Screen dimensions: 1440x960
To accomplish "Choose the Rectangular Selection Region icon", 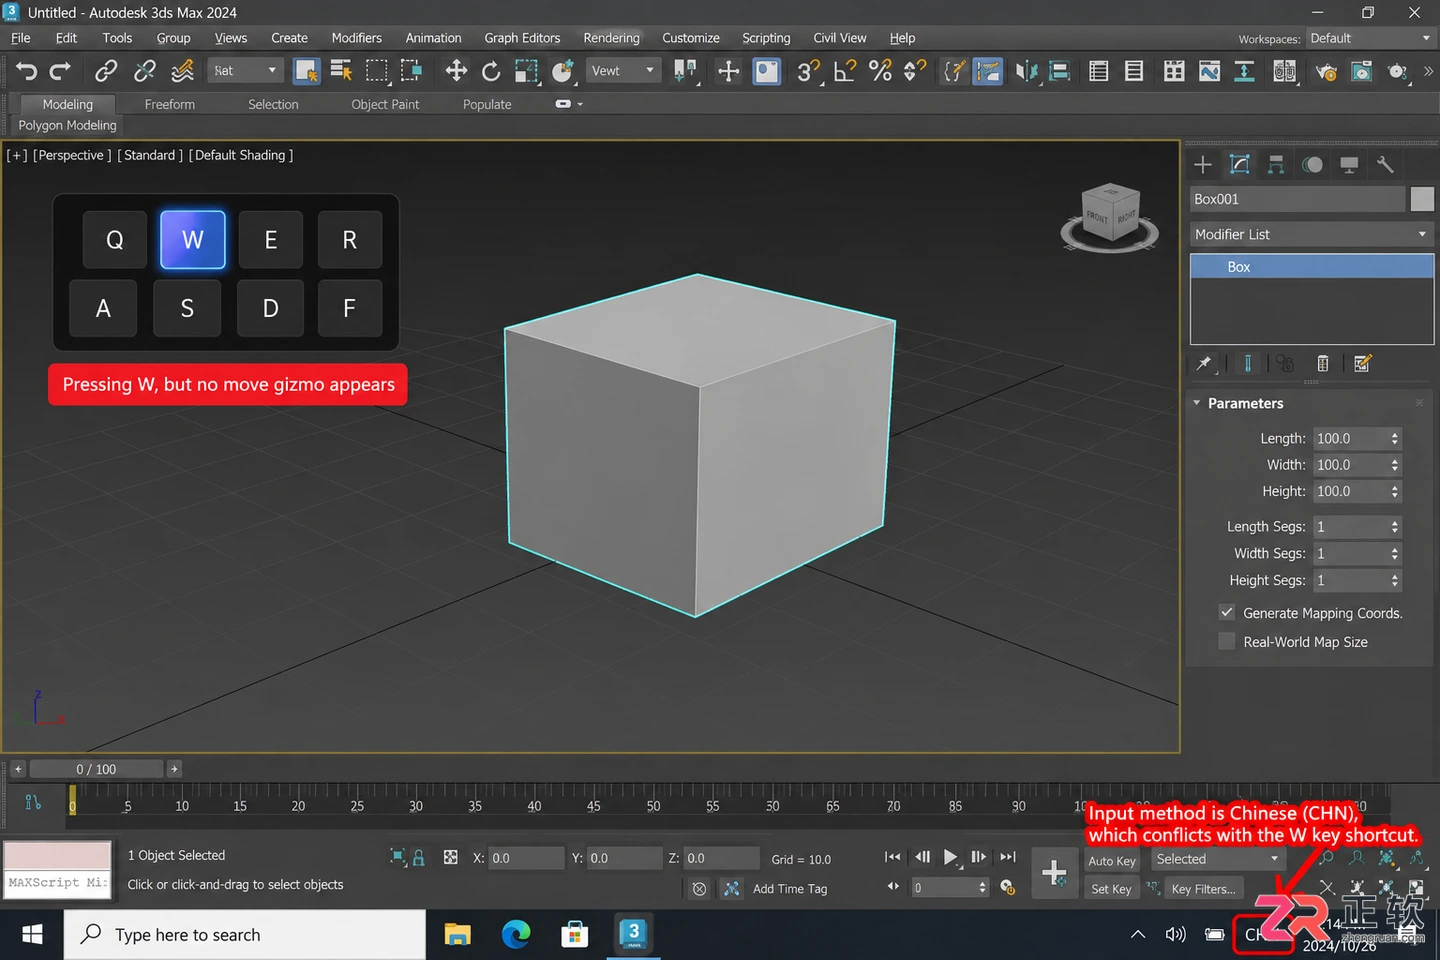I will [376, 71].
